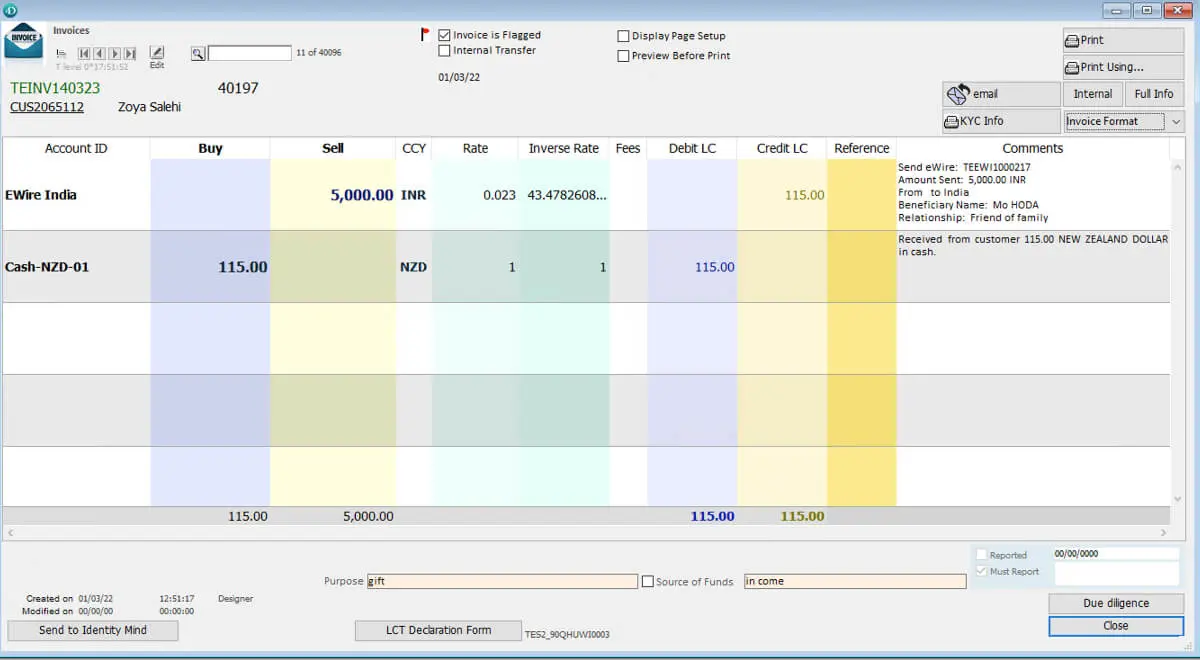Click the Purpose field containing gift
The height and width of the screenshot is (660, 1200).
(x=502, y=581)
